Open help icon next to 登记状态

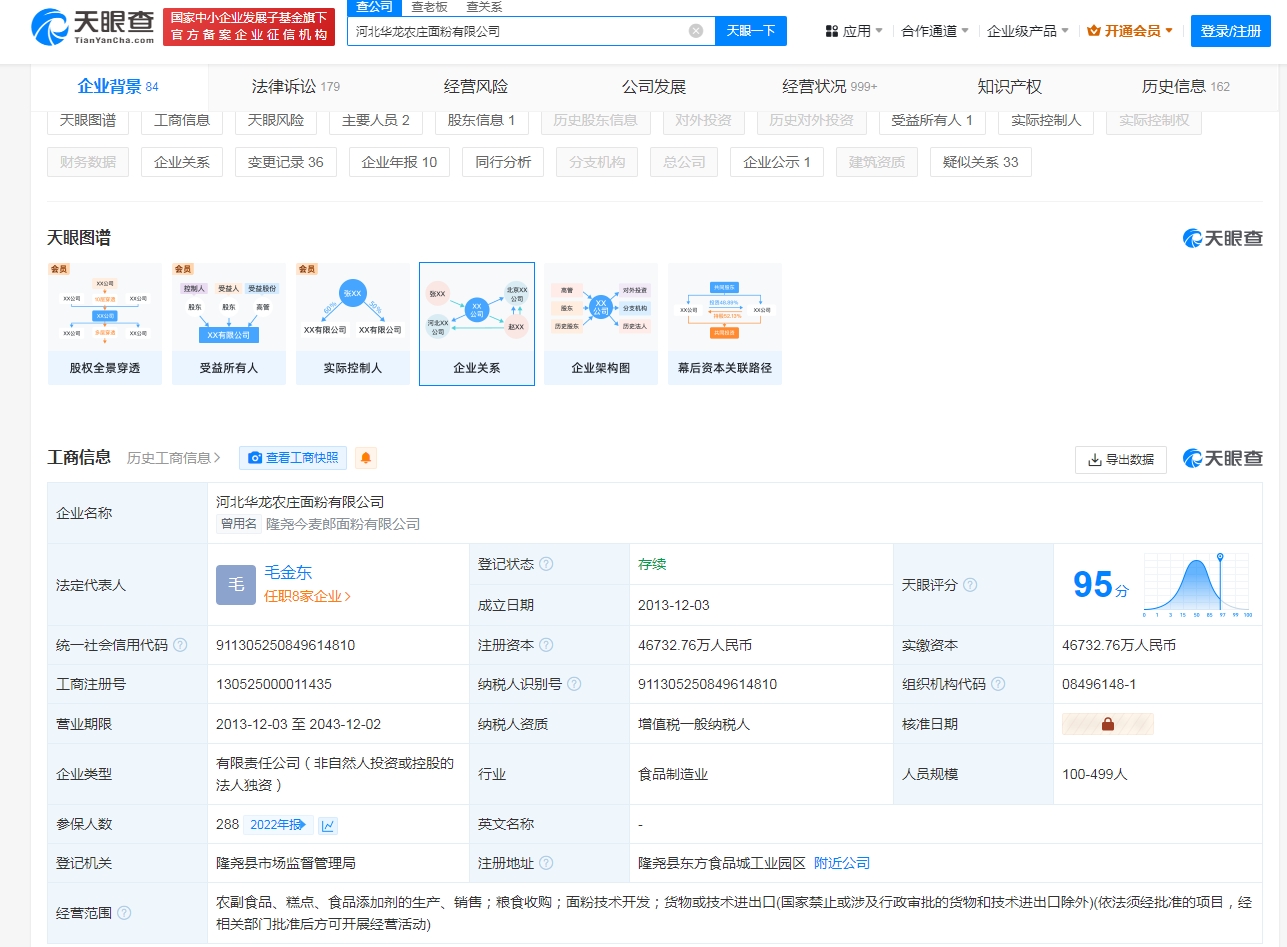point(546,564)
